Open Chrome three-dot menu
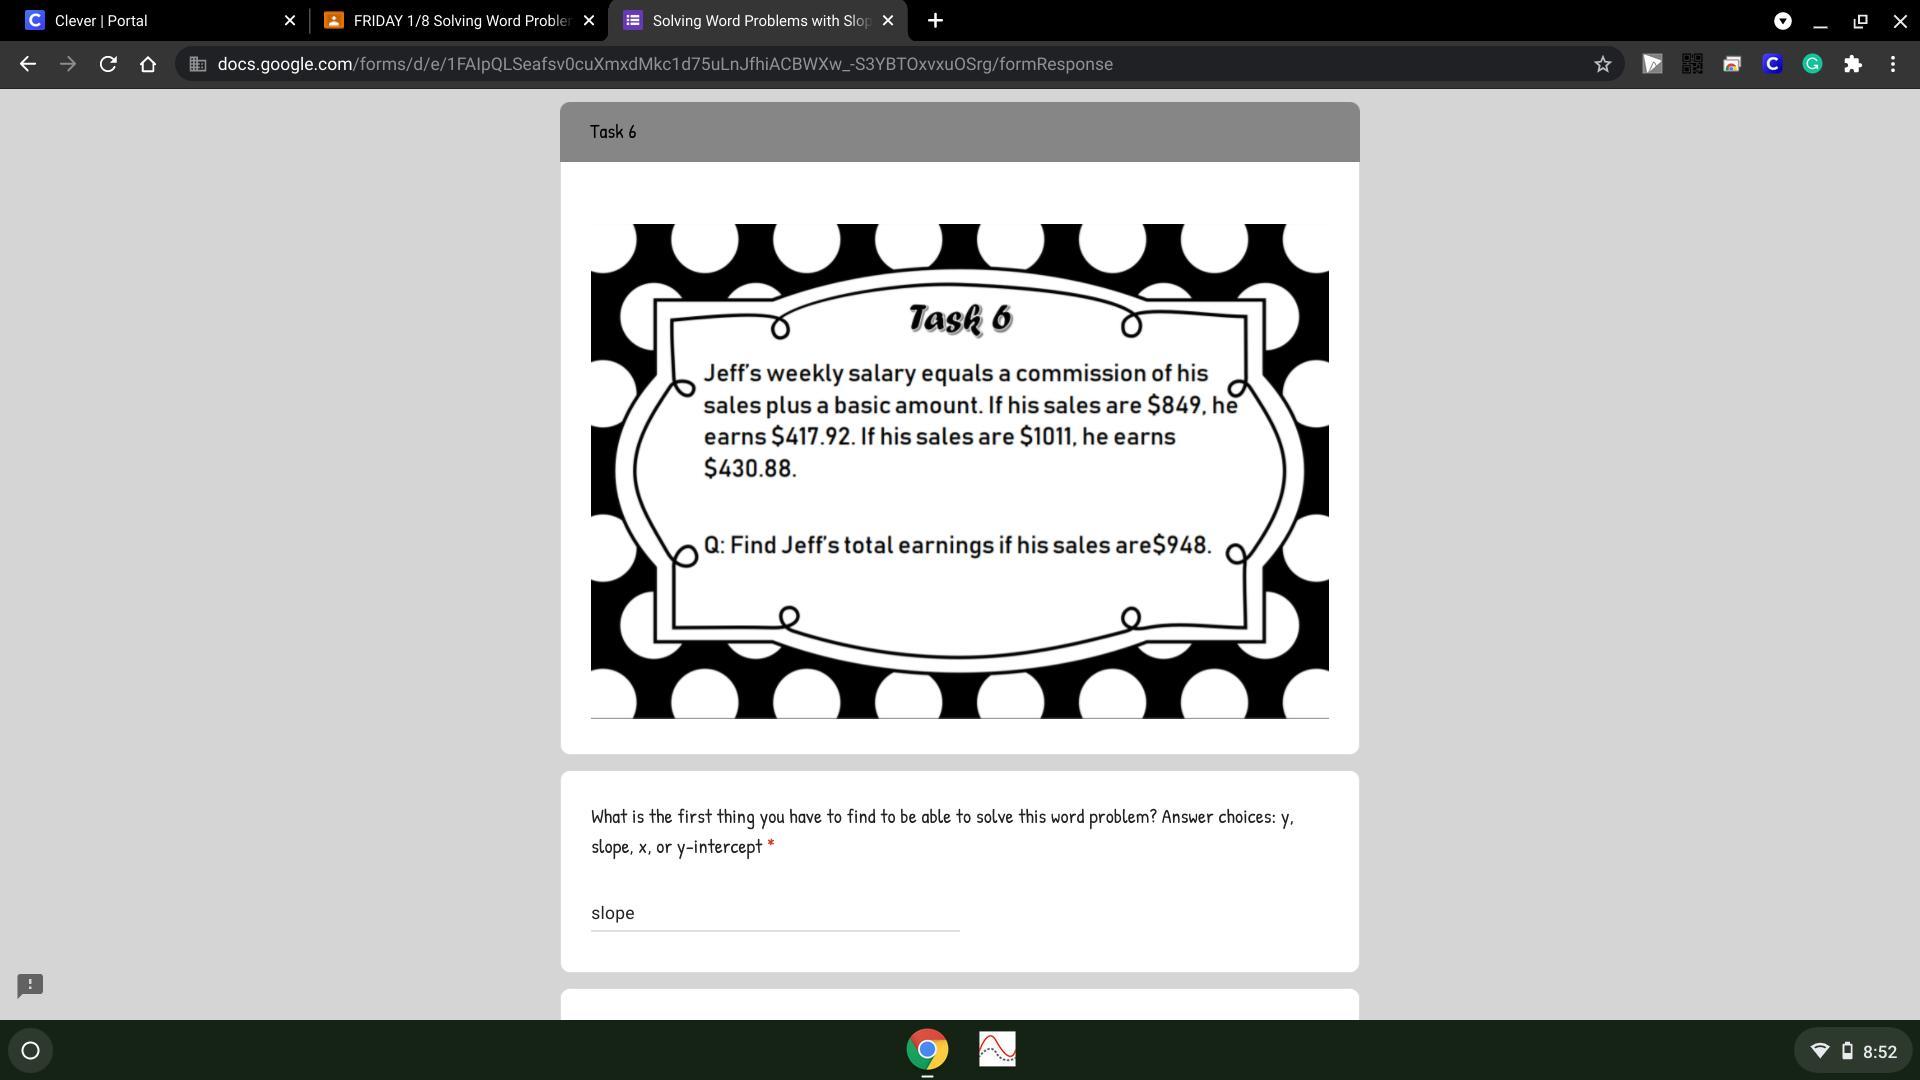1920x1080 pixels. point(1893,64)
